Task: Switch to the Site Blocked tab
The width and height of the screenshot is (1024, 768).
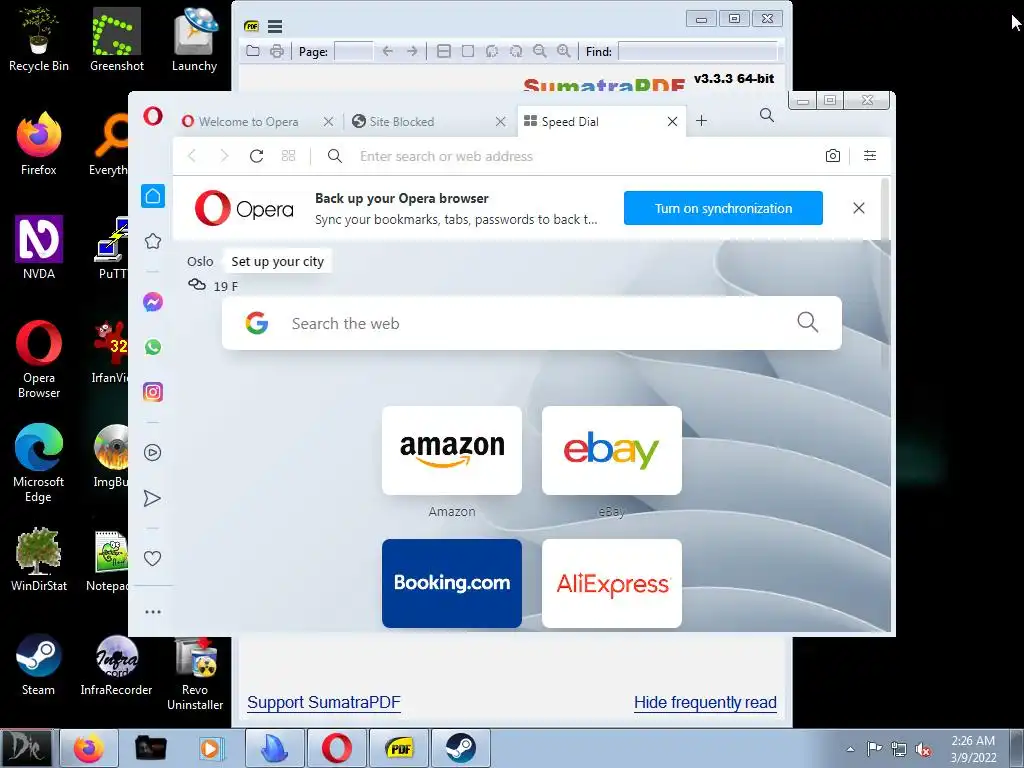Action: point(401,121)
